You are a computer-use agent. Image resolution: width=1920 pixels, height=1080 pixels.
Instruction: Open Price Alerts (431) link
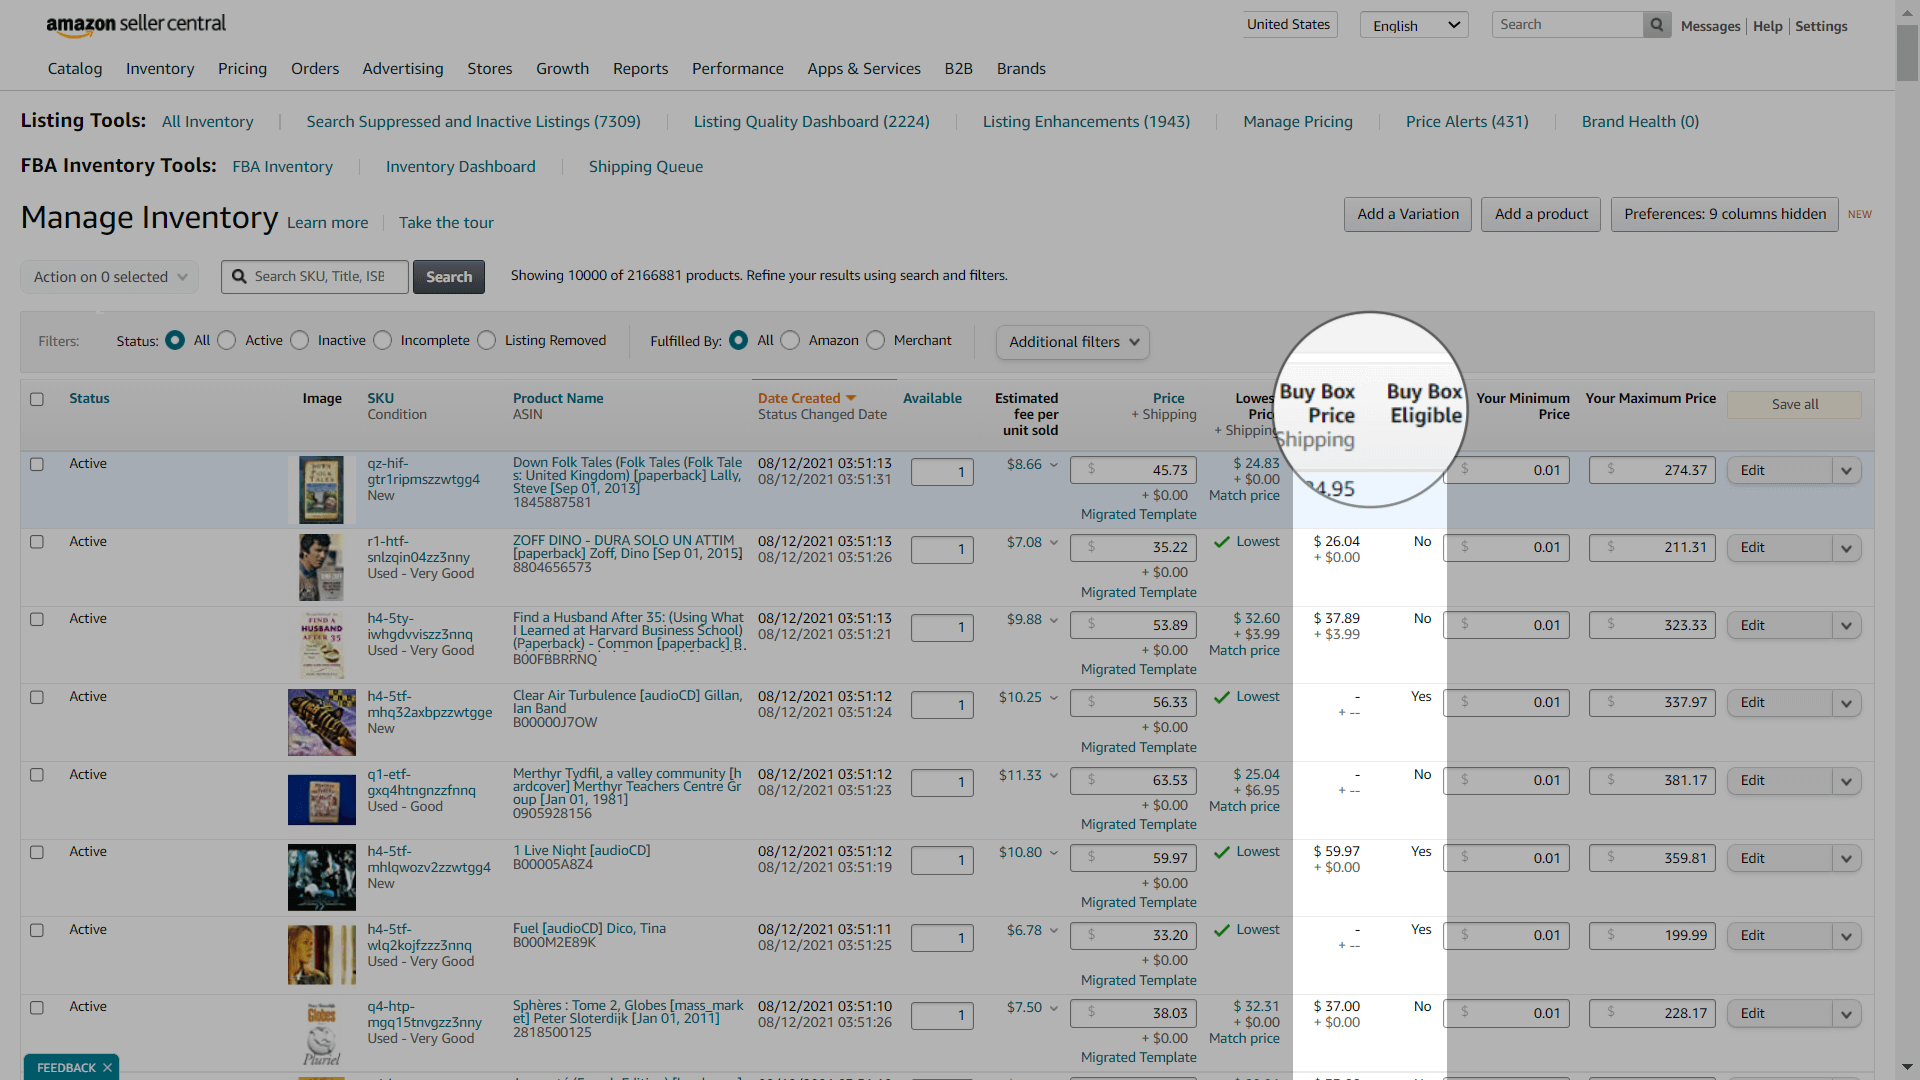(1466, 122)
